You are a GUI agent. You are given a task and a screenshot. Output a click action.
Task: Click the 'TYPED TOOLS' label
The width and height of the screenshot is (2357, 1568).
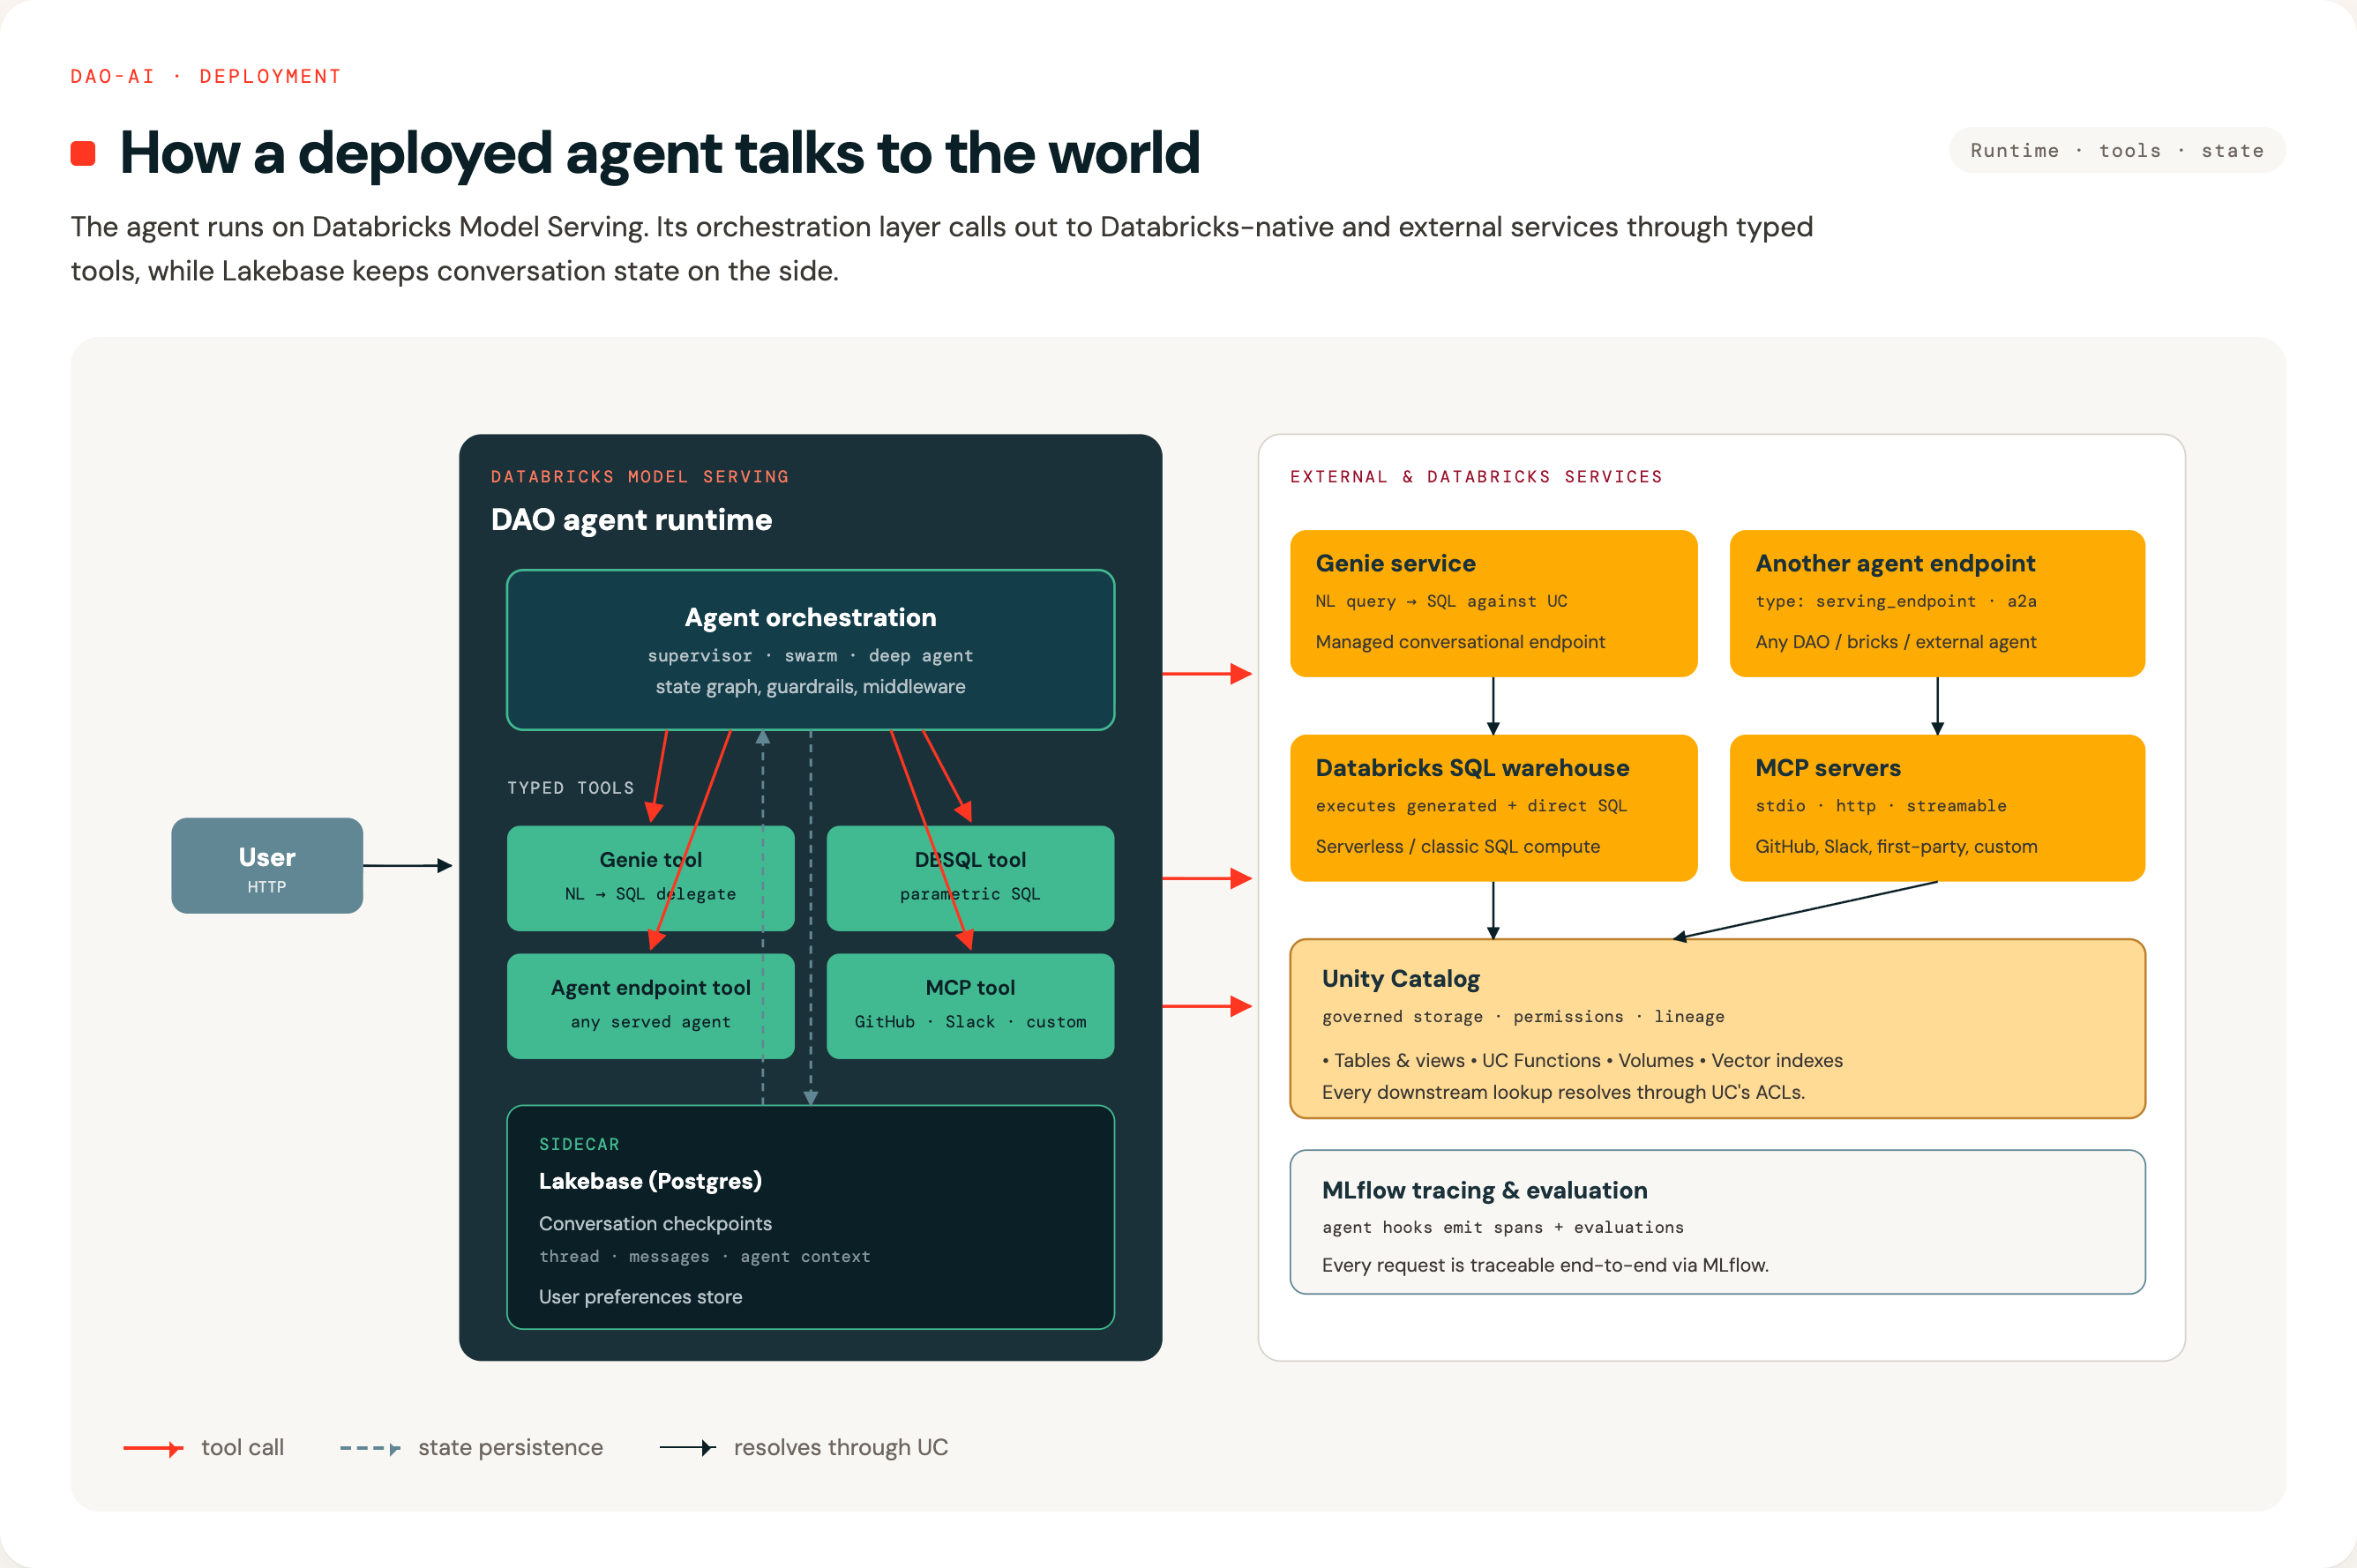pos(570,788)
